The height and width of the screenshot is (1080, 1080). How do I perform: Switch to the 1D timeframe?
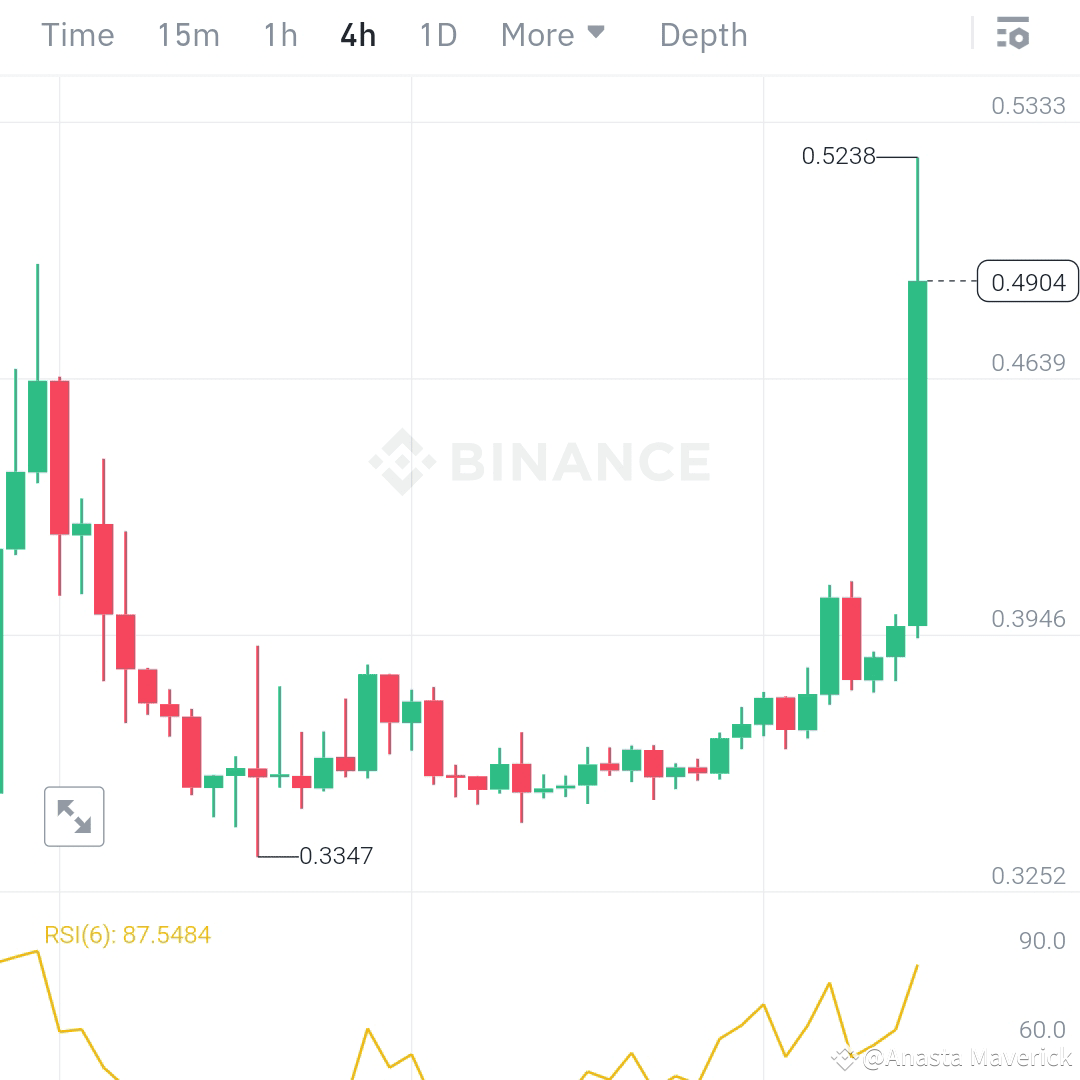click(437, 35)
